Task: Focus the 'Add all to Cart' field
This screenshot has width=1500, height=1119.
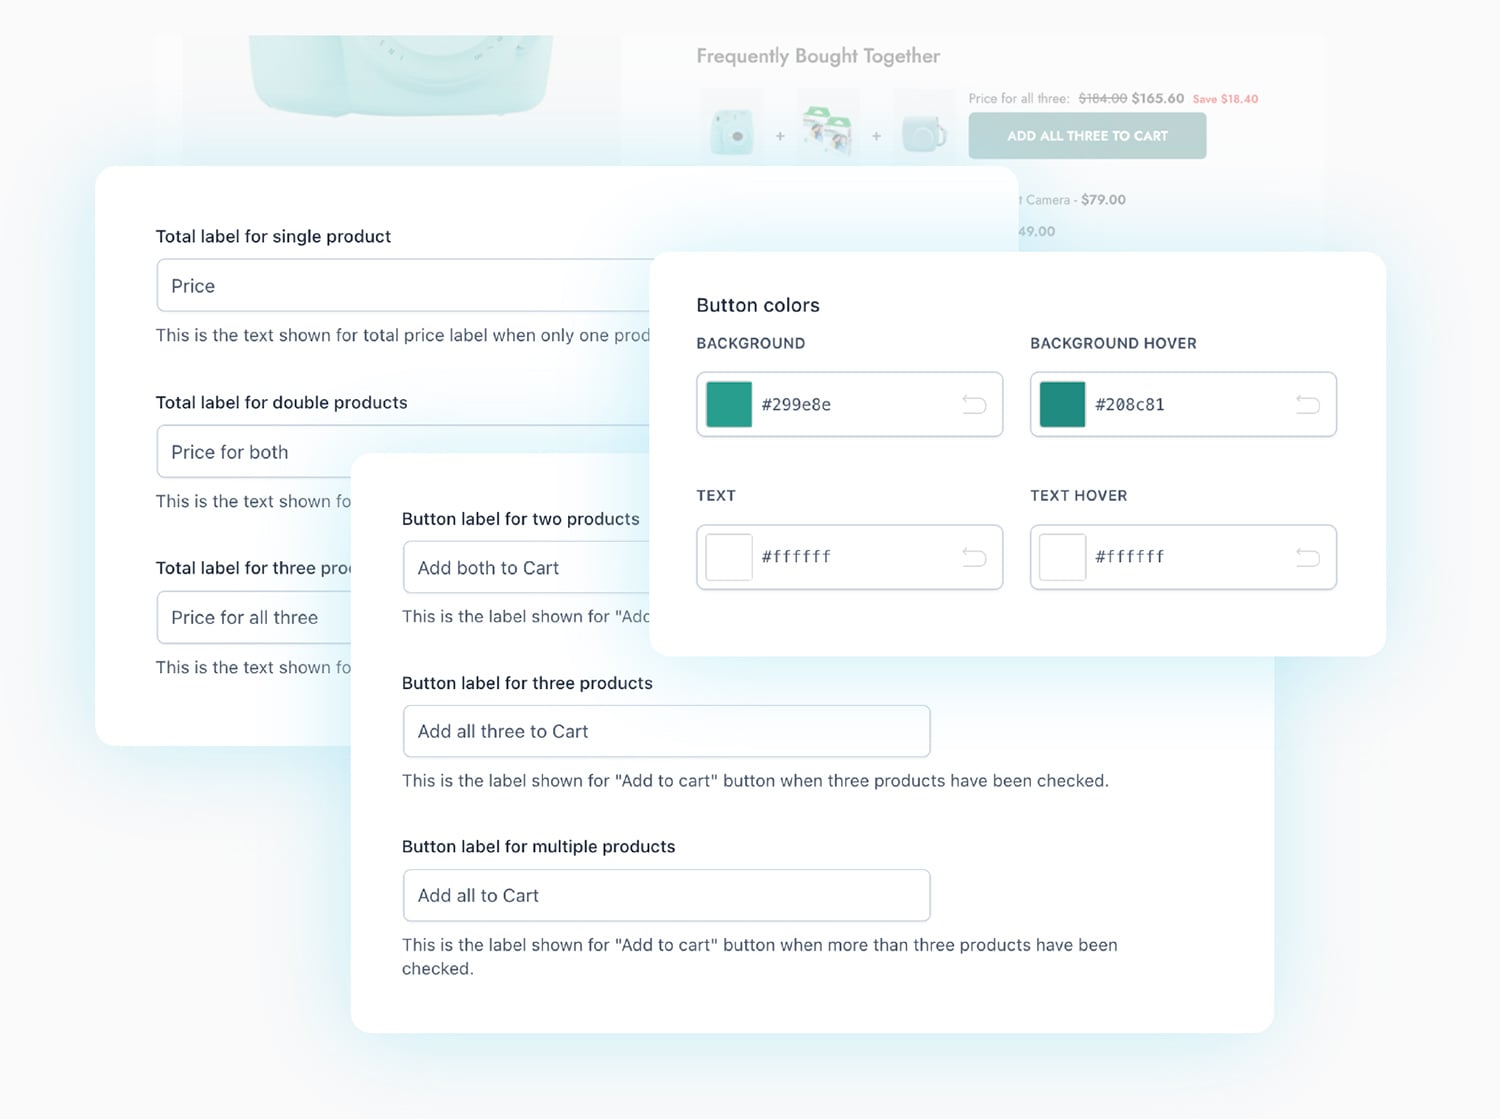Action: [666, 895]
